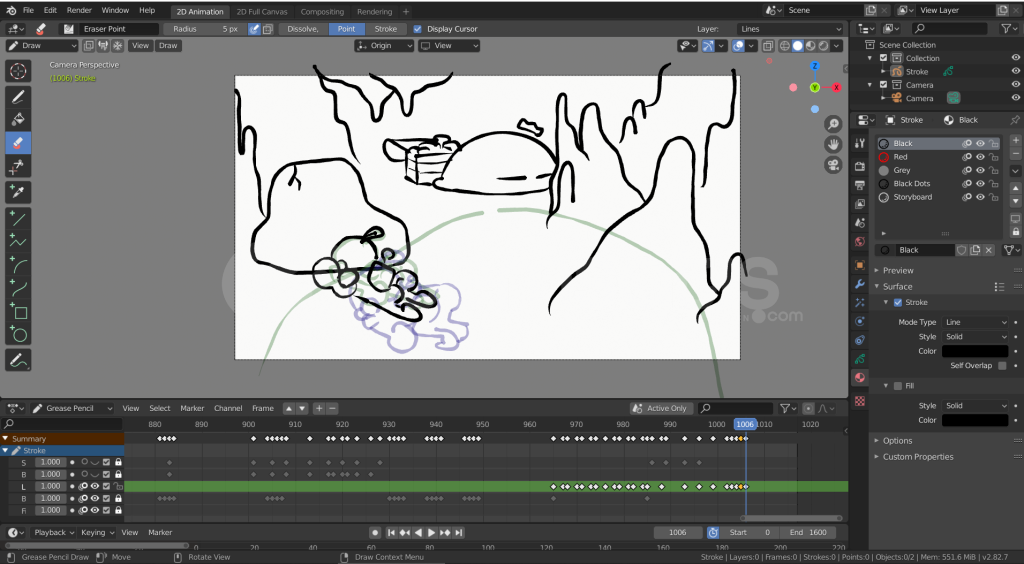Open the Render menu
This screenshot has width=1024, height=564.
pos(79,10)
